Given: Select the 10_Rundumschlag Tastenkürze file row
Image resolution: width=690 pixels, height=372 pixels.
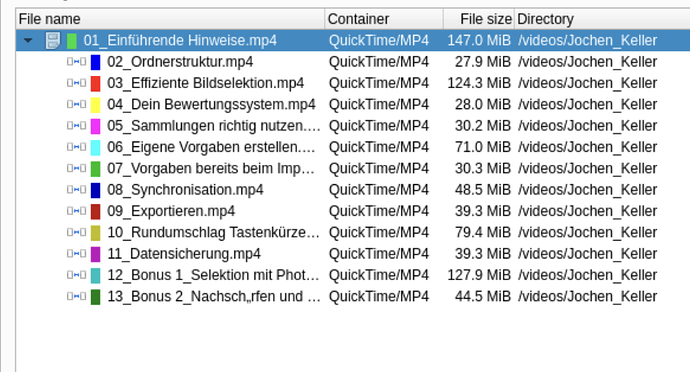Looking at the screenshot, I should coord(353,232).
